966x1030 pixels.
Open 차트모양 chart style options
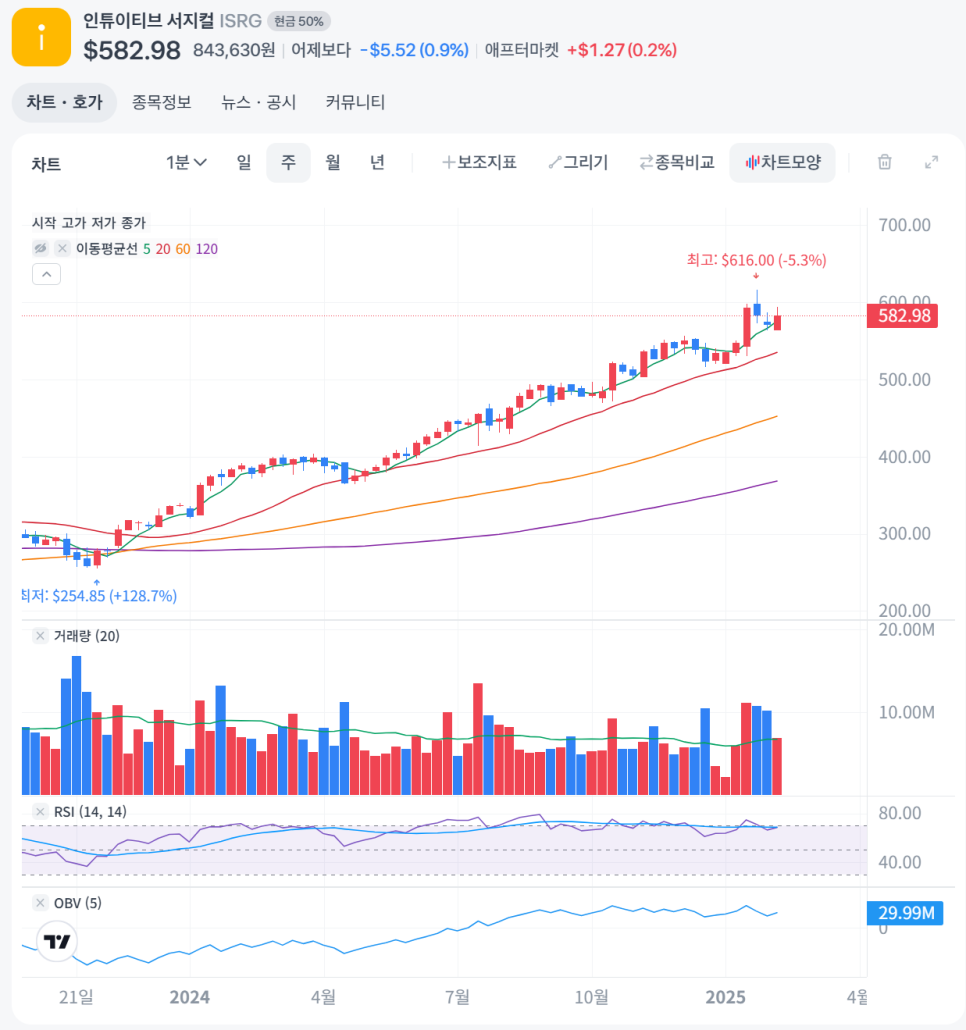point(783,162)
